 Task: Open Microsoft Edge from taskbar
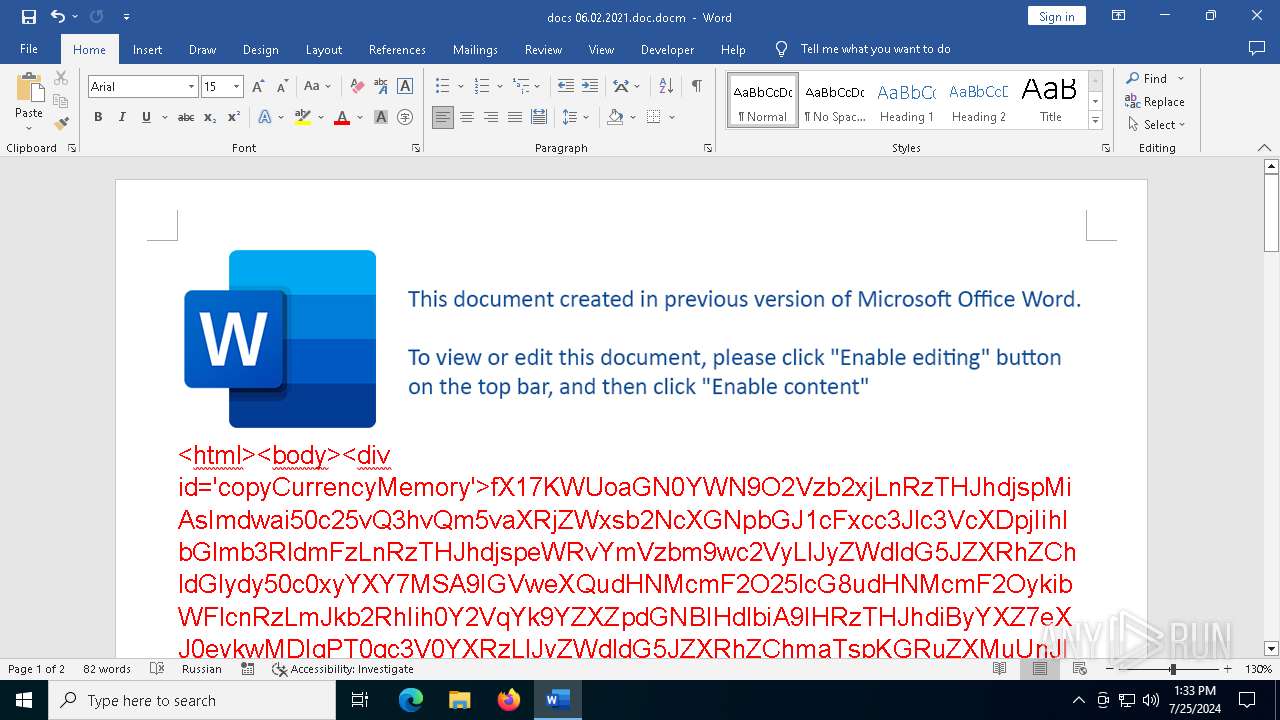pyautogui.click(x=411, y=700)
